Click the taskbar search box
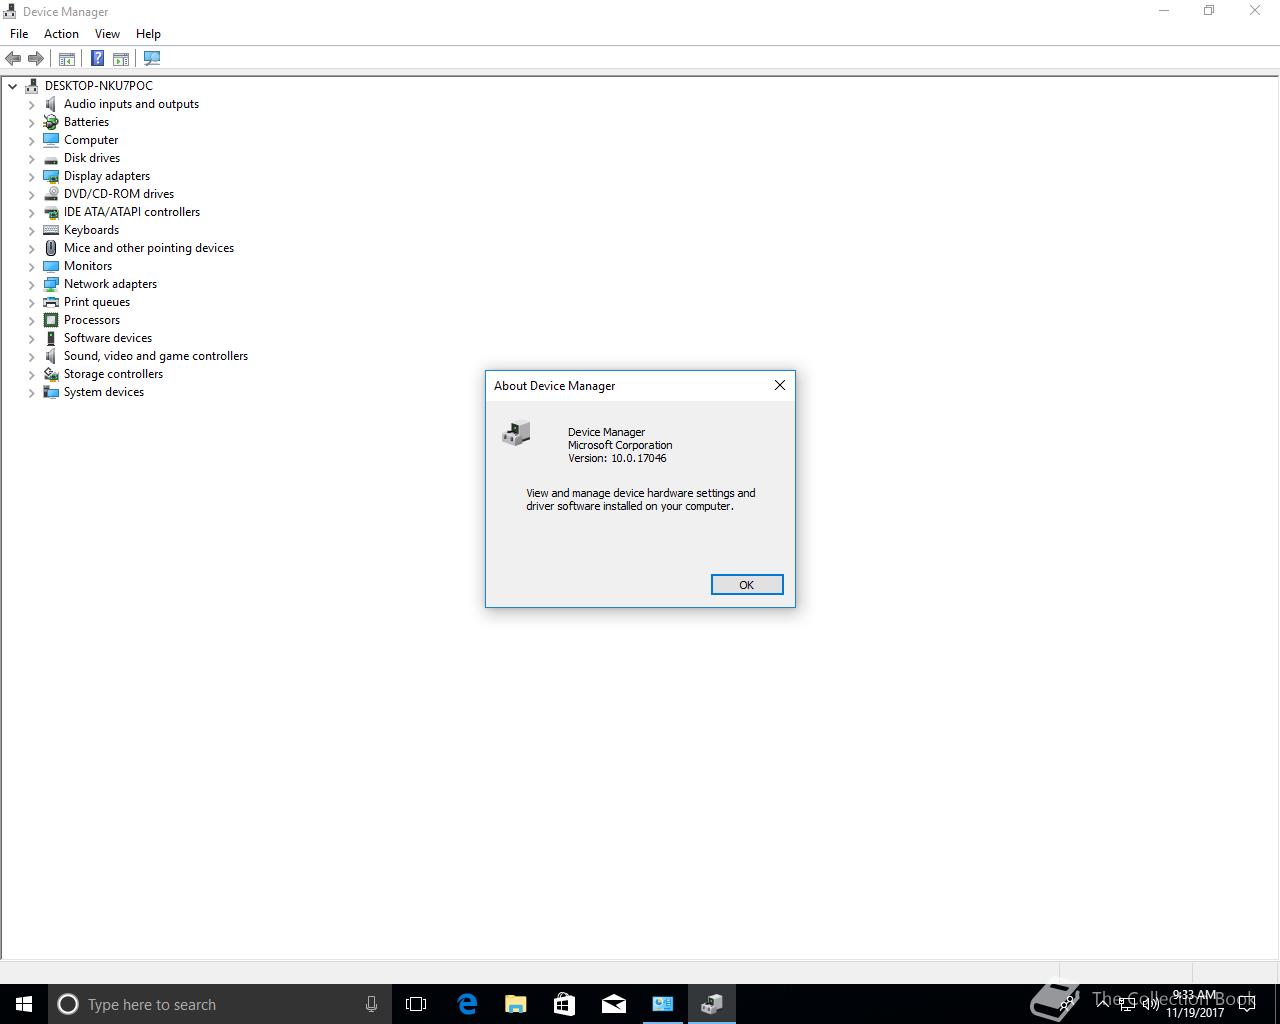The height and width of the screenshot is (1024, 1280). click(218, 1004)
